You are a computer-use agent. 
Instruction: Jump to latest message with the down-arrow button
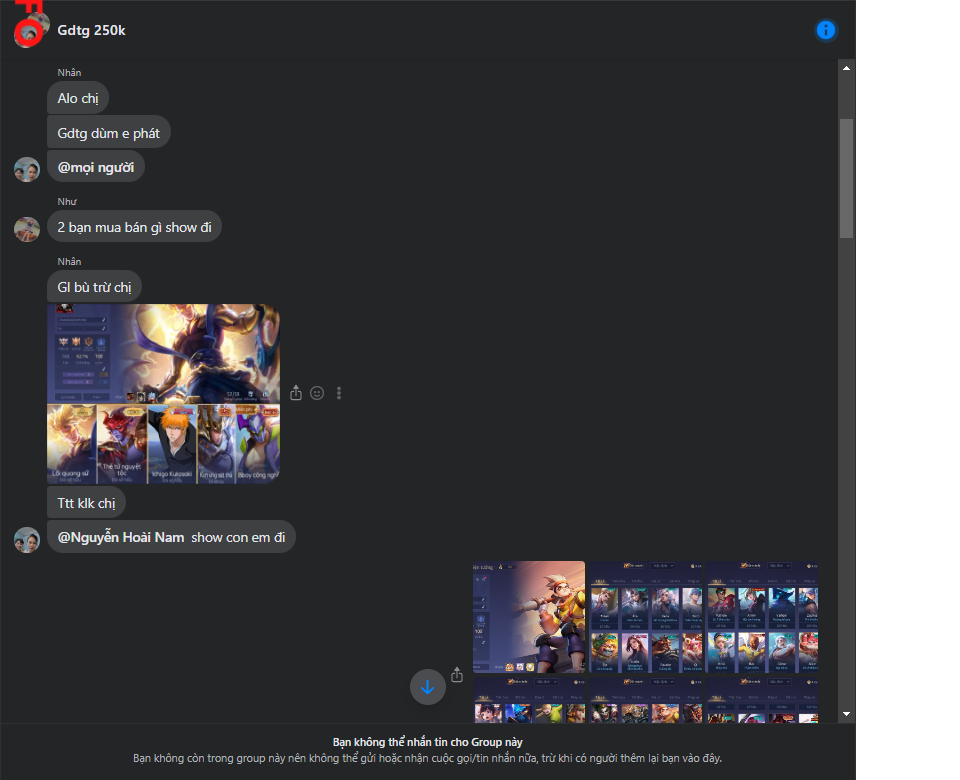tap(427, 687)
